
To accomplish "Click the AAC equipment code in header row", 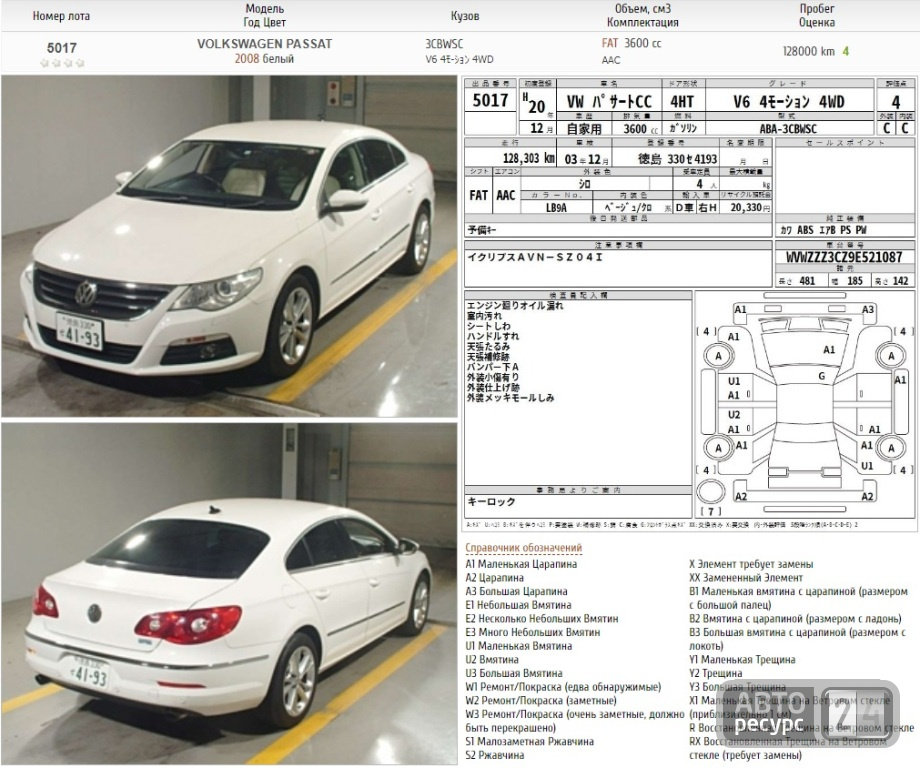I will tap(611, 60).
